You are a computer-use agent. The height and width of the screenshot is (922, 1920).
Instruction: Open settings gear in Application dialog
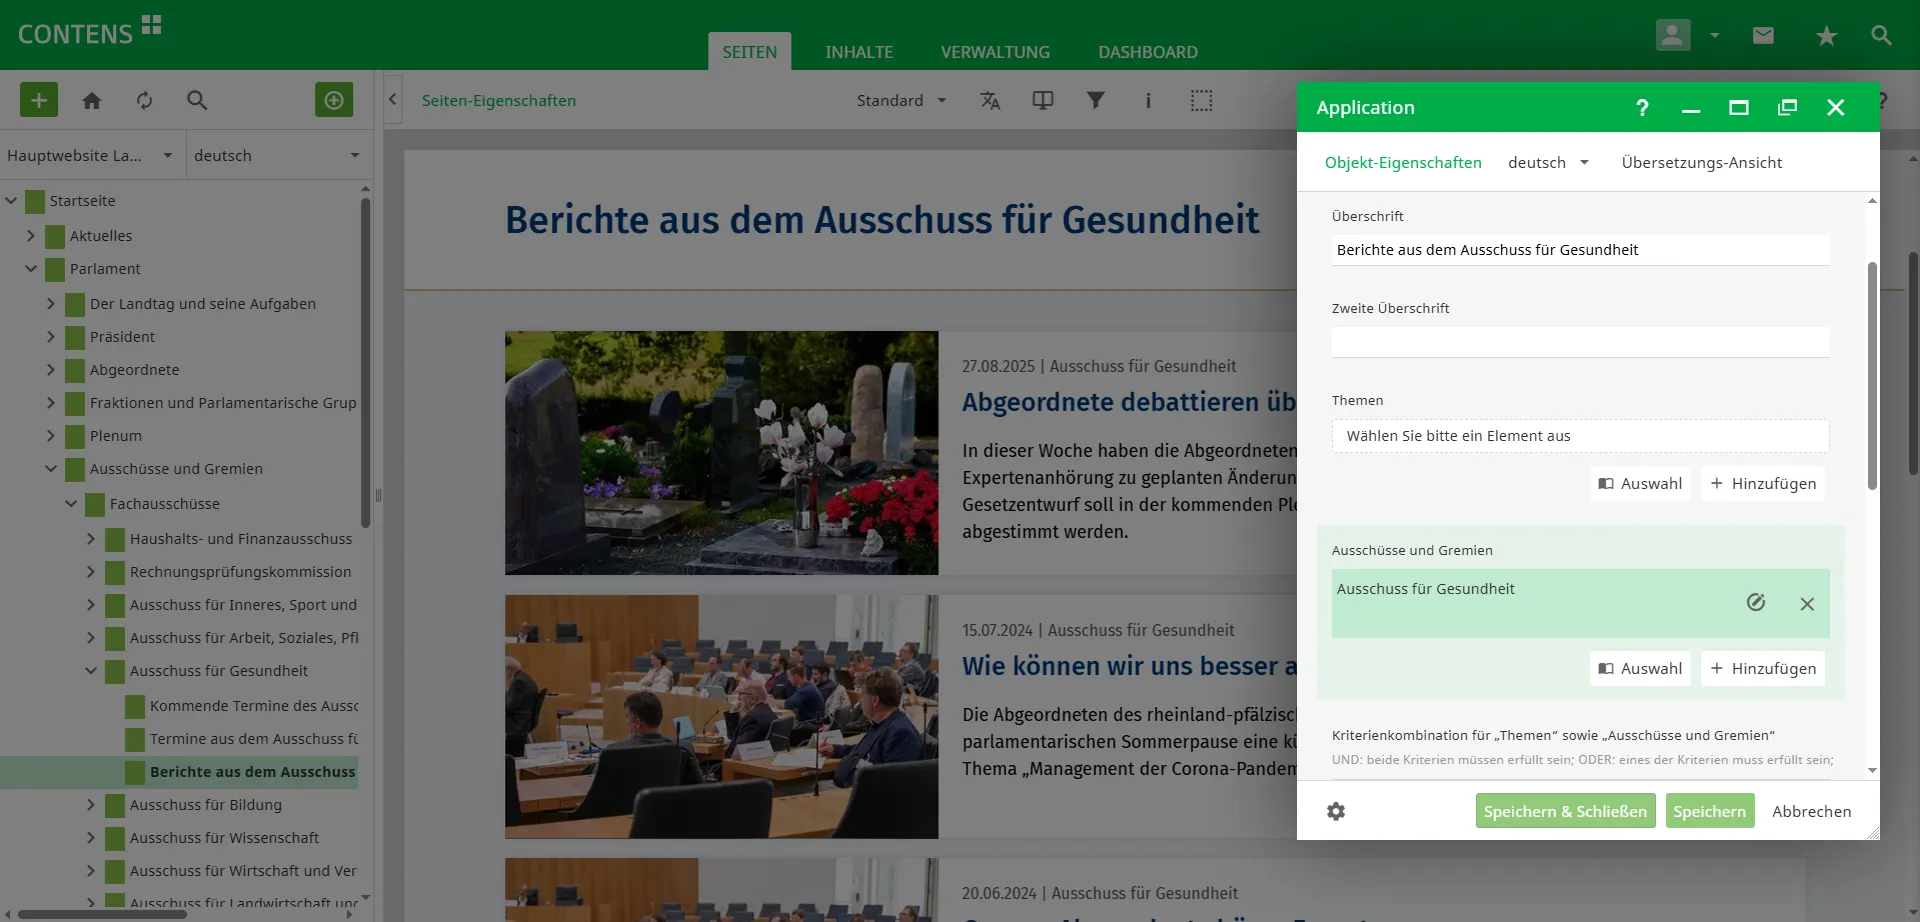coord(1336,811)
